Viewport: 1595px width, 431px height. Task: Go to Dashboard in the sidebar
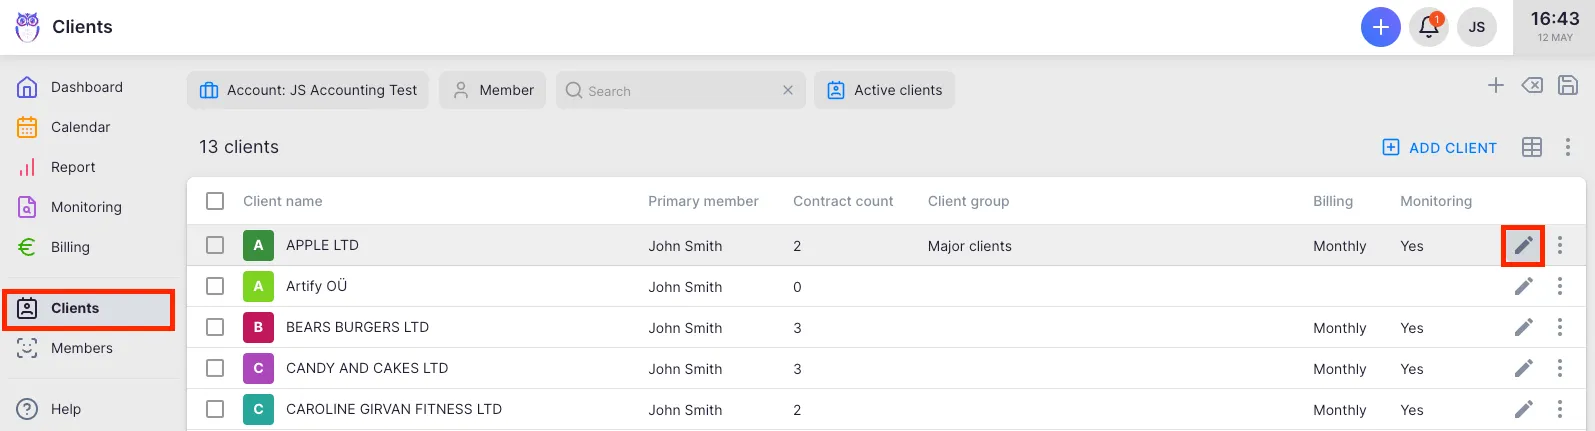tap(86, 87)
